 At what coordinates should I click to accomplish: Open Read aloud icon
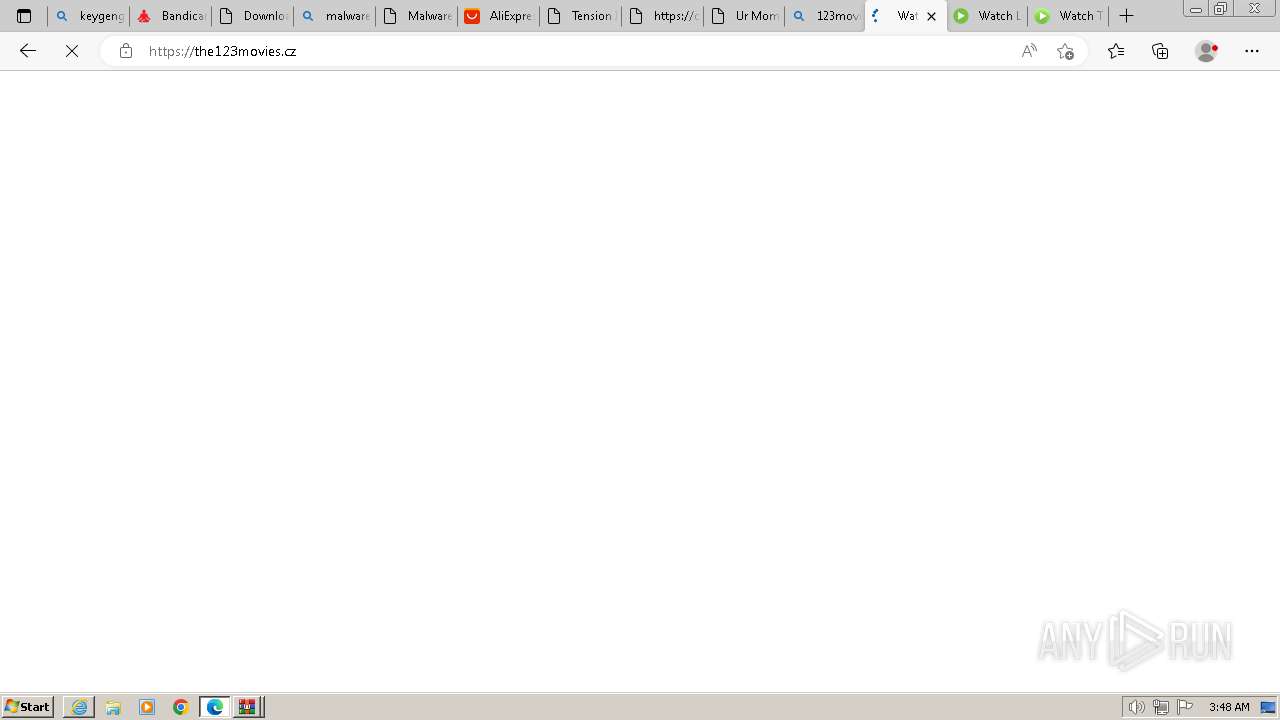tap(1029, 51)
